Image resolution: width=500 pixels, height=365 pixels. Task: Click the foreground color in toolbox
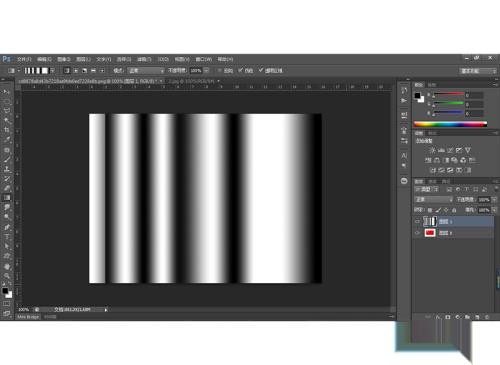[5, 291]
